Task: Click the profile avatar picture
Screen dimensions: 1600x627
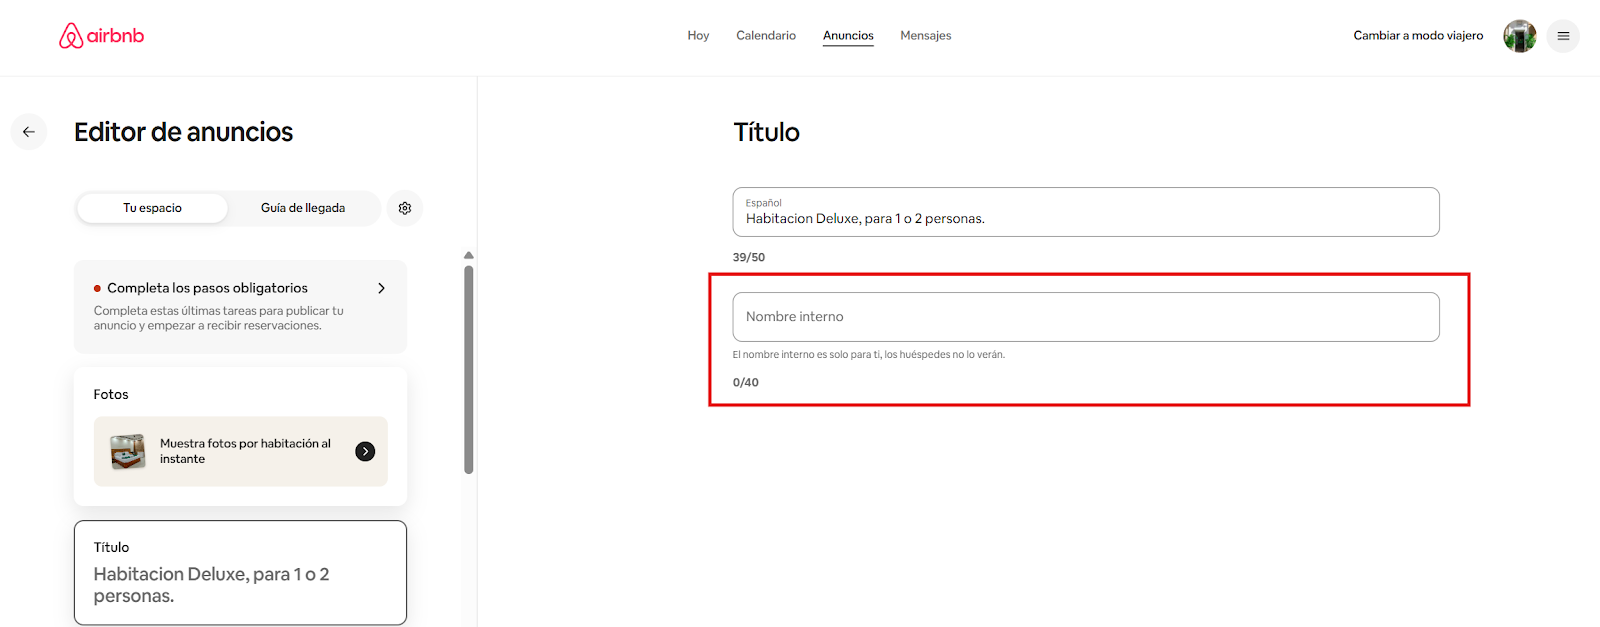Action: [1519, 36]
